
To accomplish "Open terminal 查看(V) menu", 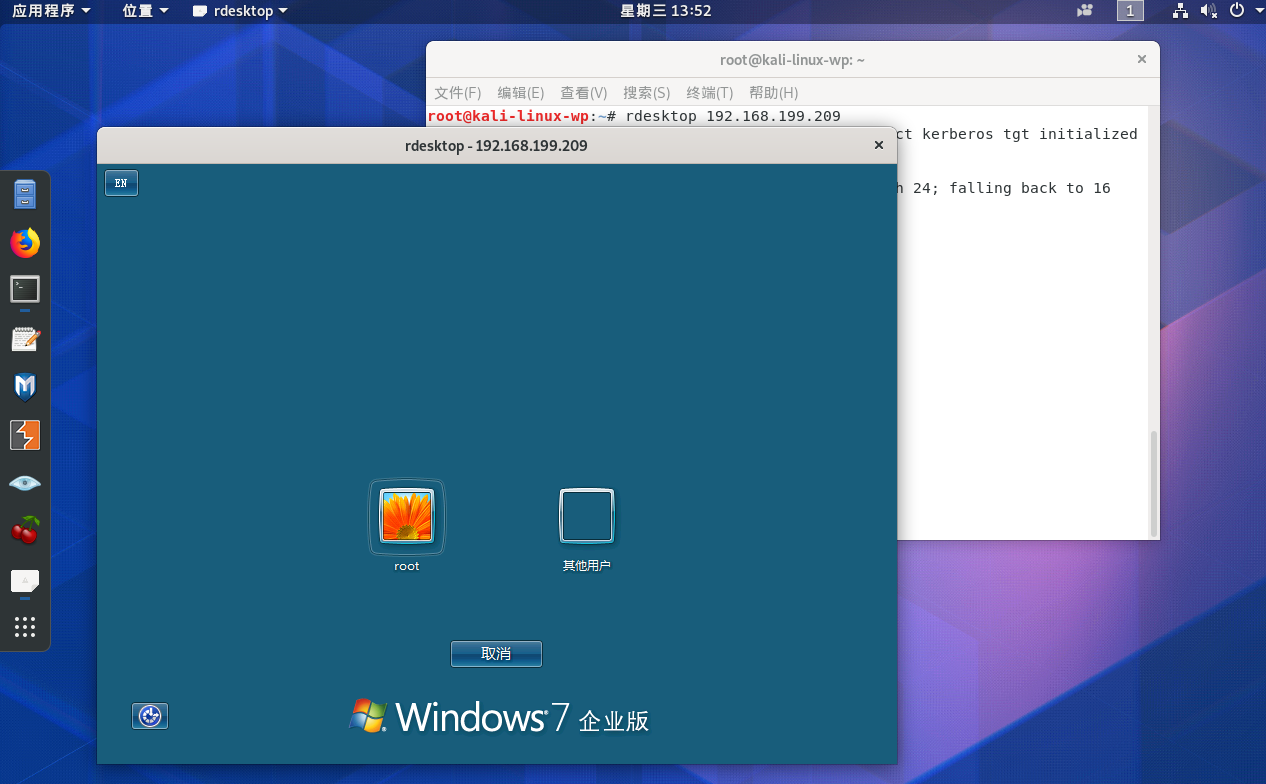I will pos(584,93).
